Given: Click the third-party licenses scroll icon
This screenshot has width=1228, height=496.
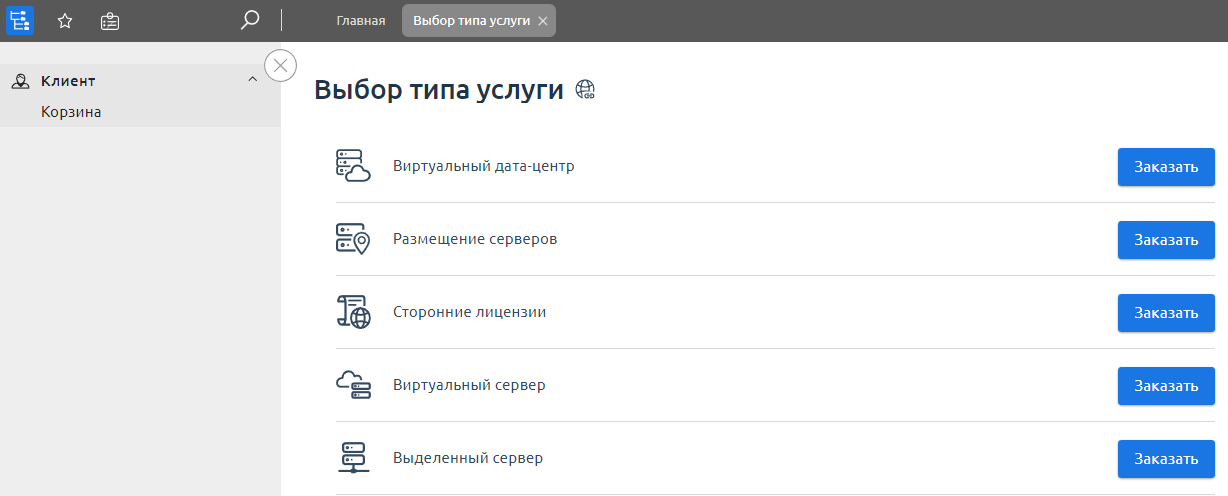Looking at the screenshot, I should (x=353, y=312).
